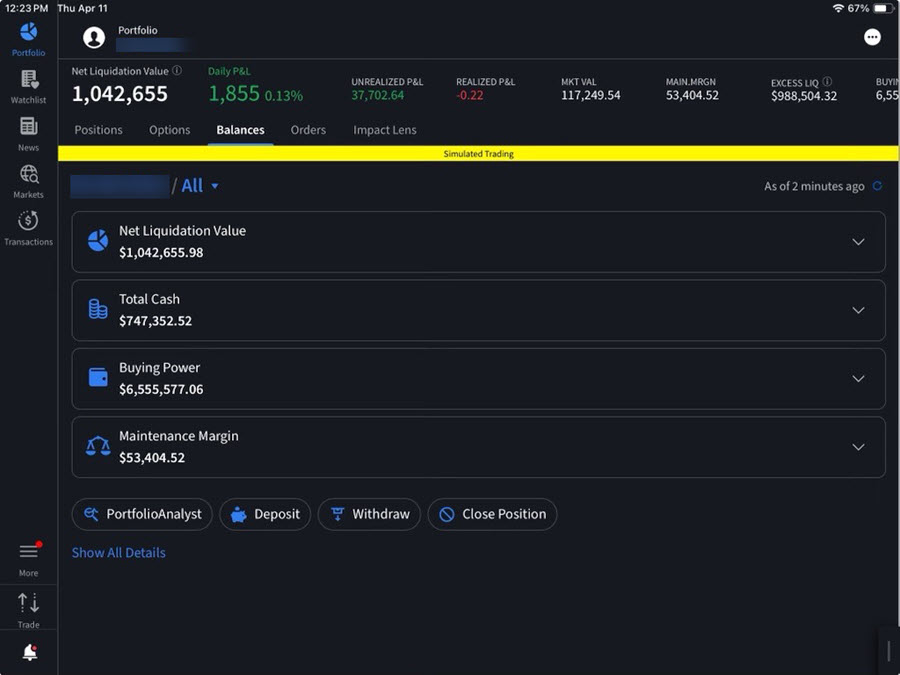Open PortfolioAnalyst button

pos(142,514)
